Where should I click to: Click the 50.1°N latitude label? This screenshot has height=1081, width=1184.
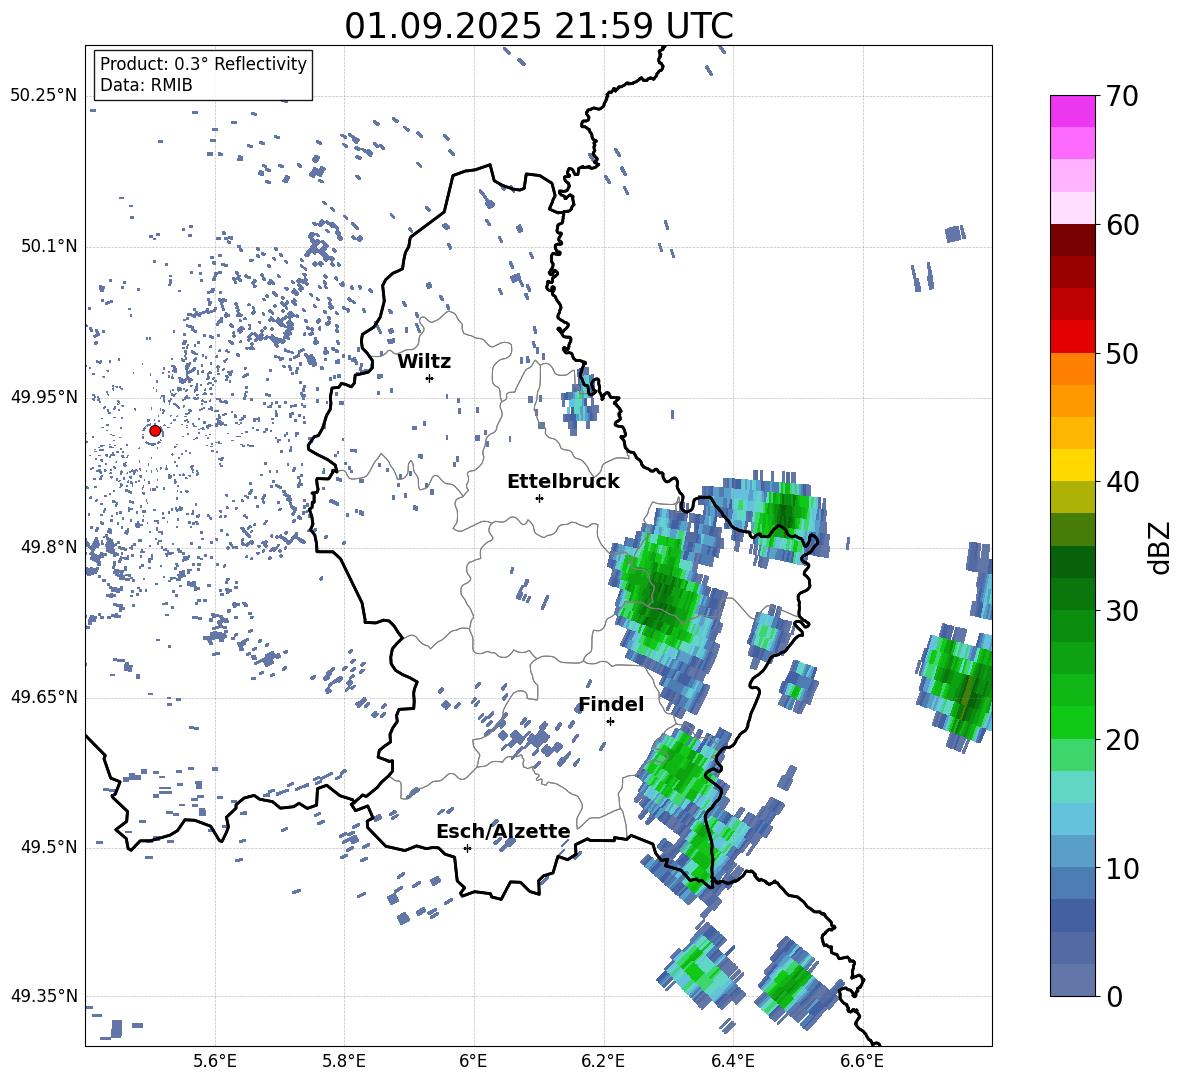(x=49, y=246)
